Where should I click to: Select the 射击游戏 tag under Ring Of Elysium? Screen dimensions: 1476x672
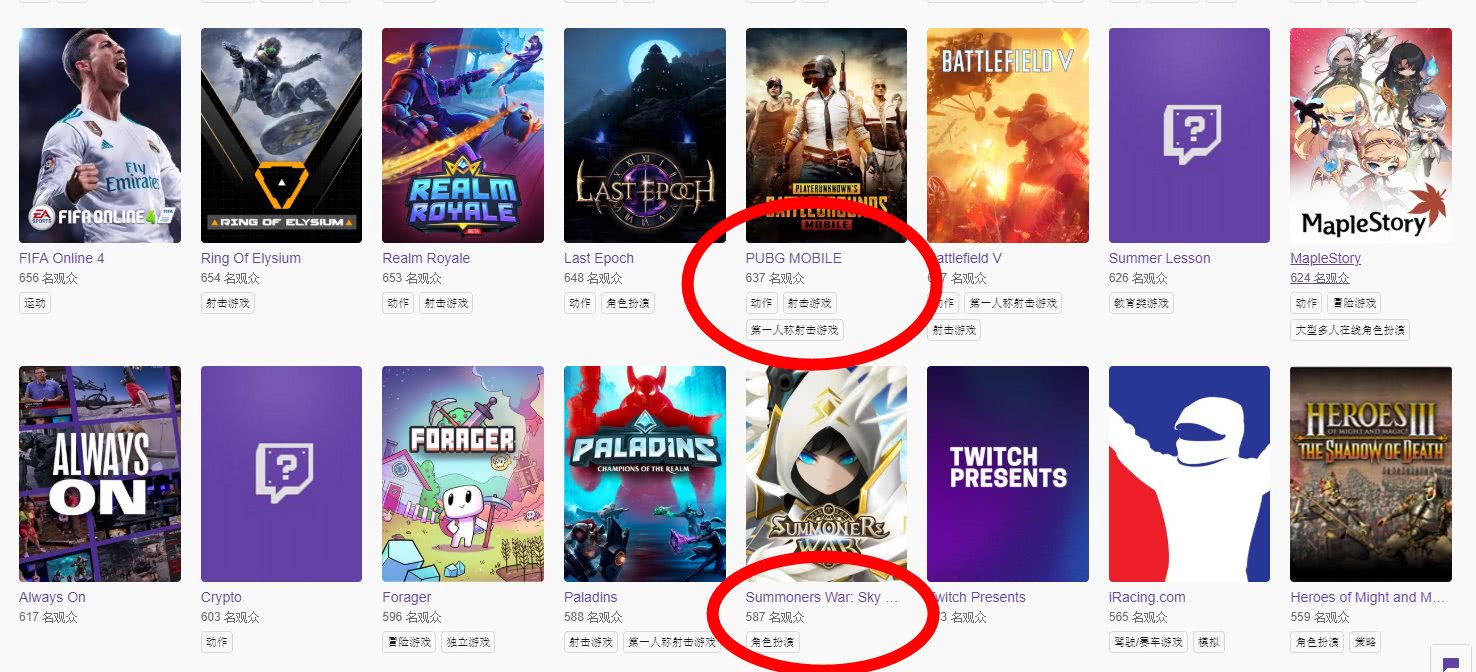[227, 303]
